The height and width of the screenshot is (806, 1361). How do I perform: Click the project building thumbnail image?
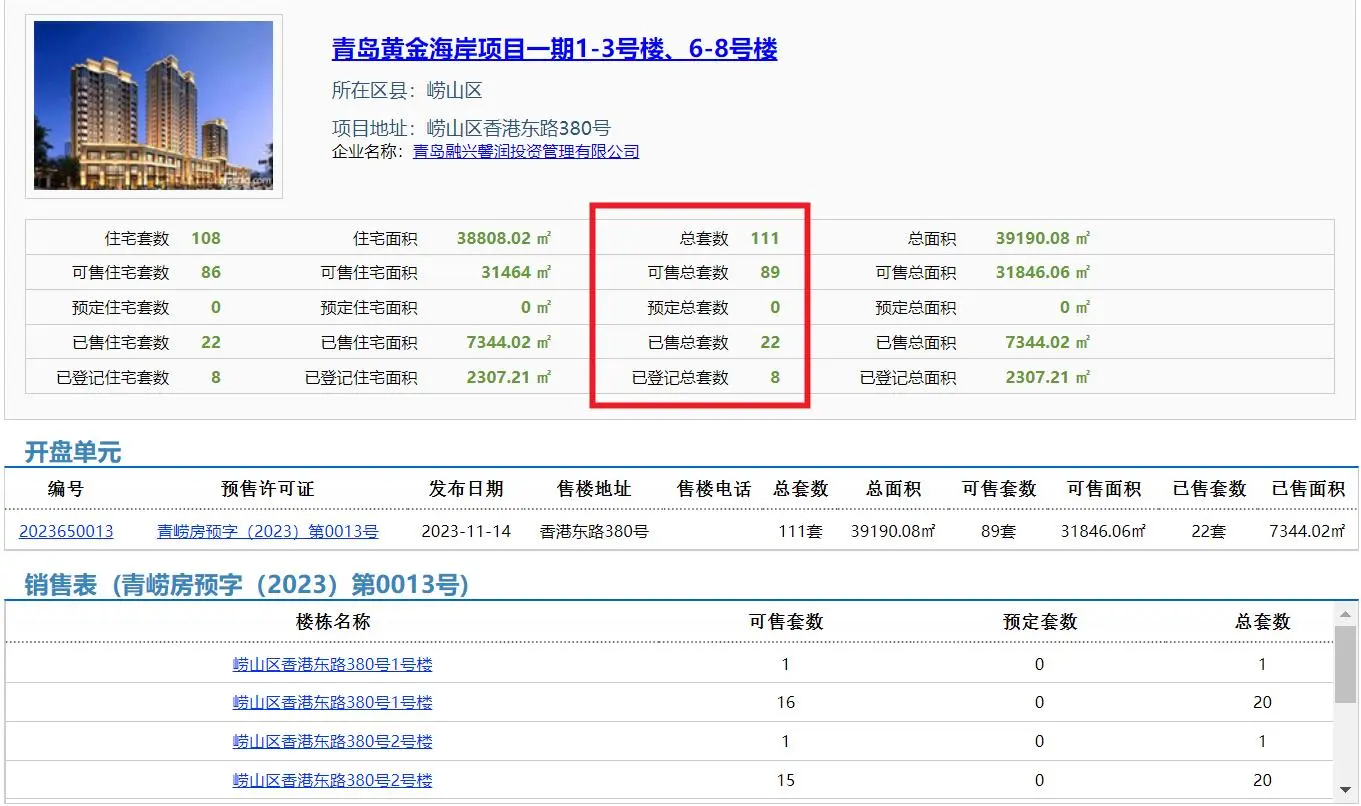154,106
